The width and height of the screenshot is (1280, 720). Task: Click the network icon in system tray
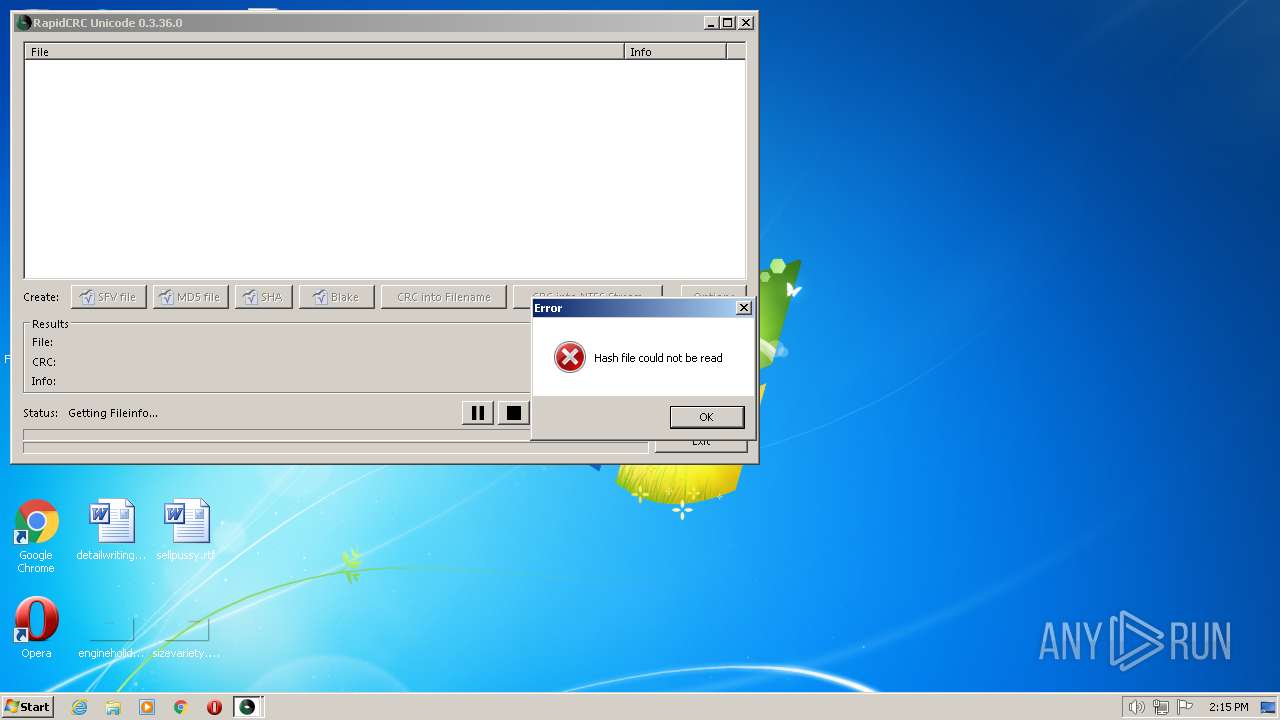coord(1161,707)
